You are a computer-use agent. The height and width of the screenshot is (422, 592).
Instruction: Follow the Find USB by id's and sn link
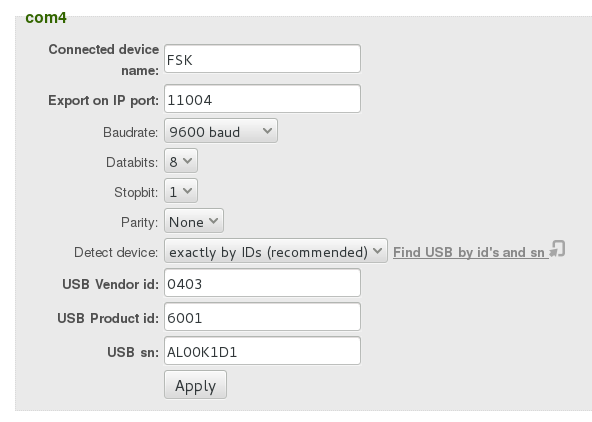[470, 252]
